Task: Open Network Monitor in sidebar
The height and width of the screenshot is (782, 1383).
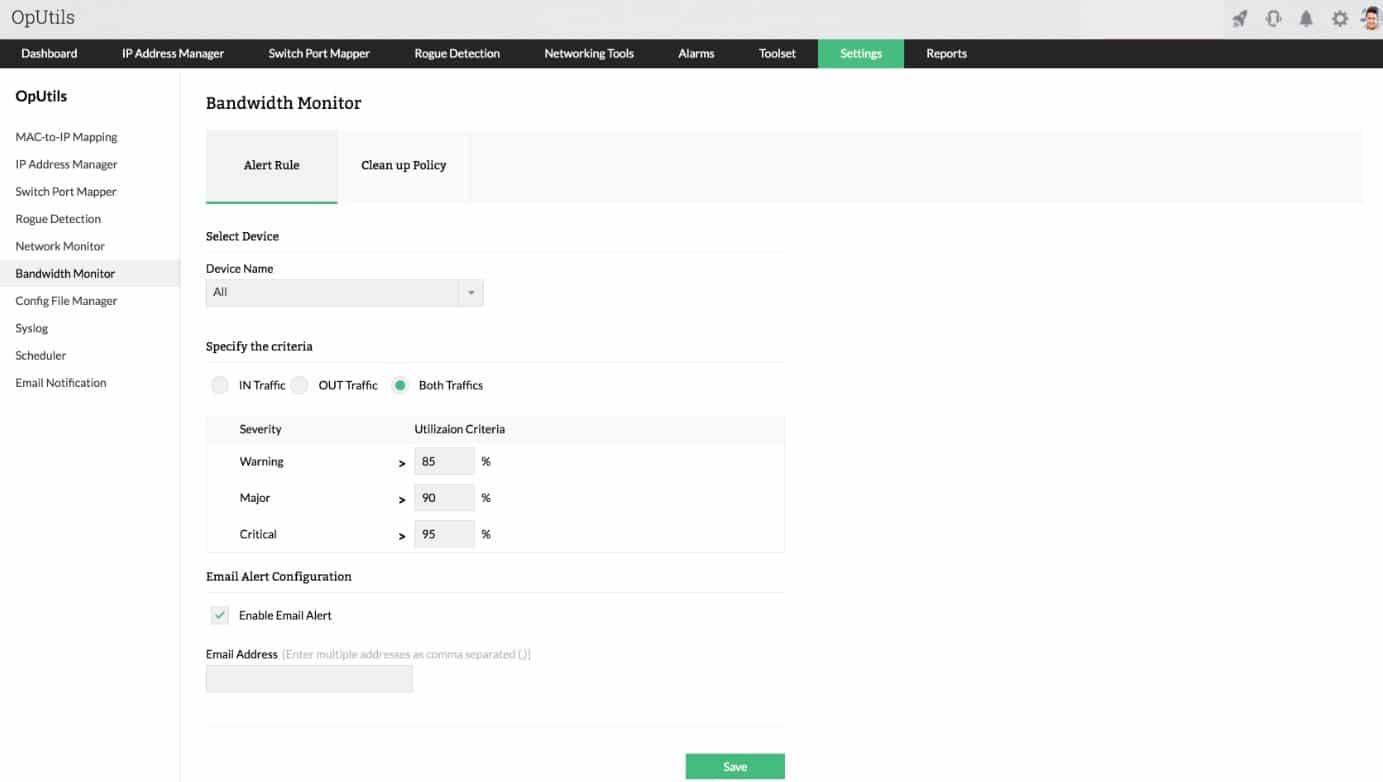Action: click(60, 246)
